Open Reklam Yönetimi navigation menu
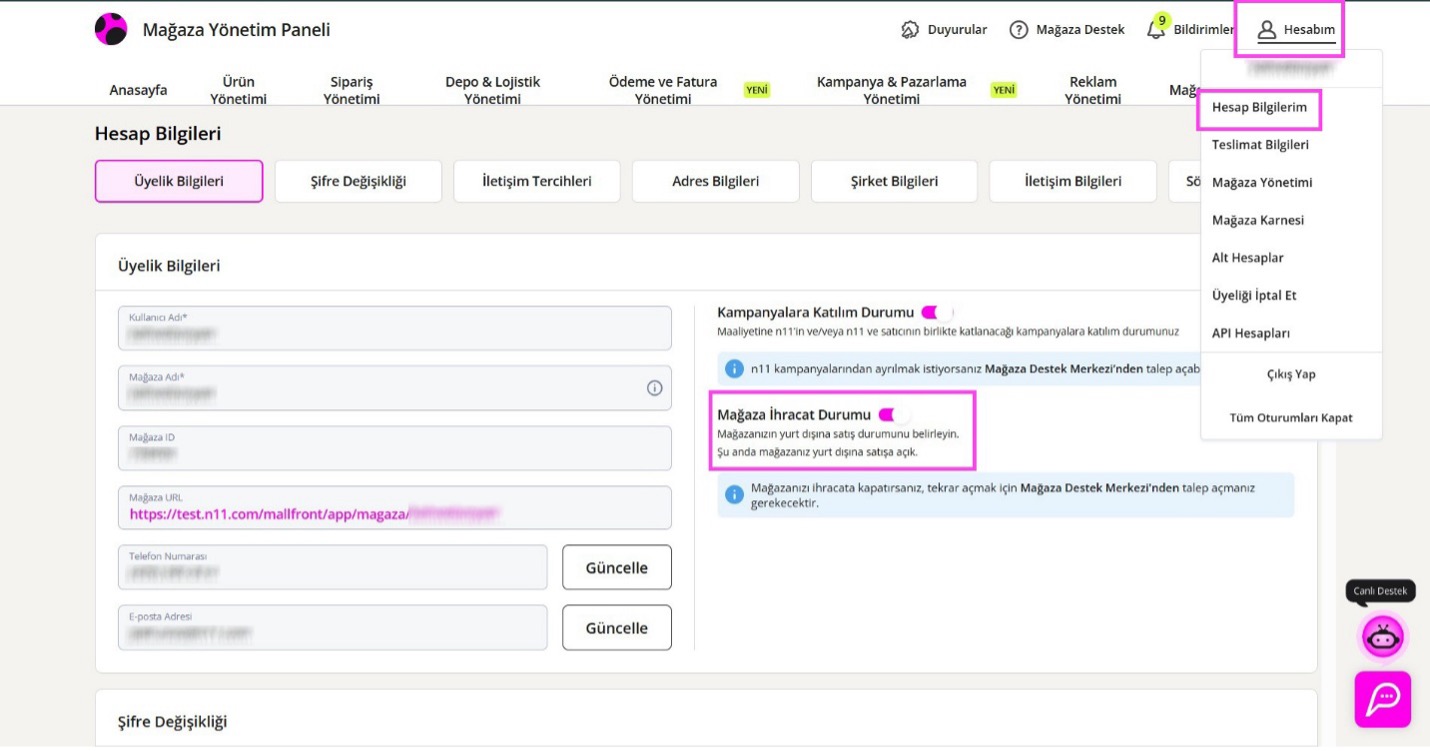The height and width of the screenshot is (751, 1430). [1093, 90]
